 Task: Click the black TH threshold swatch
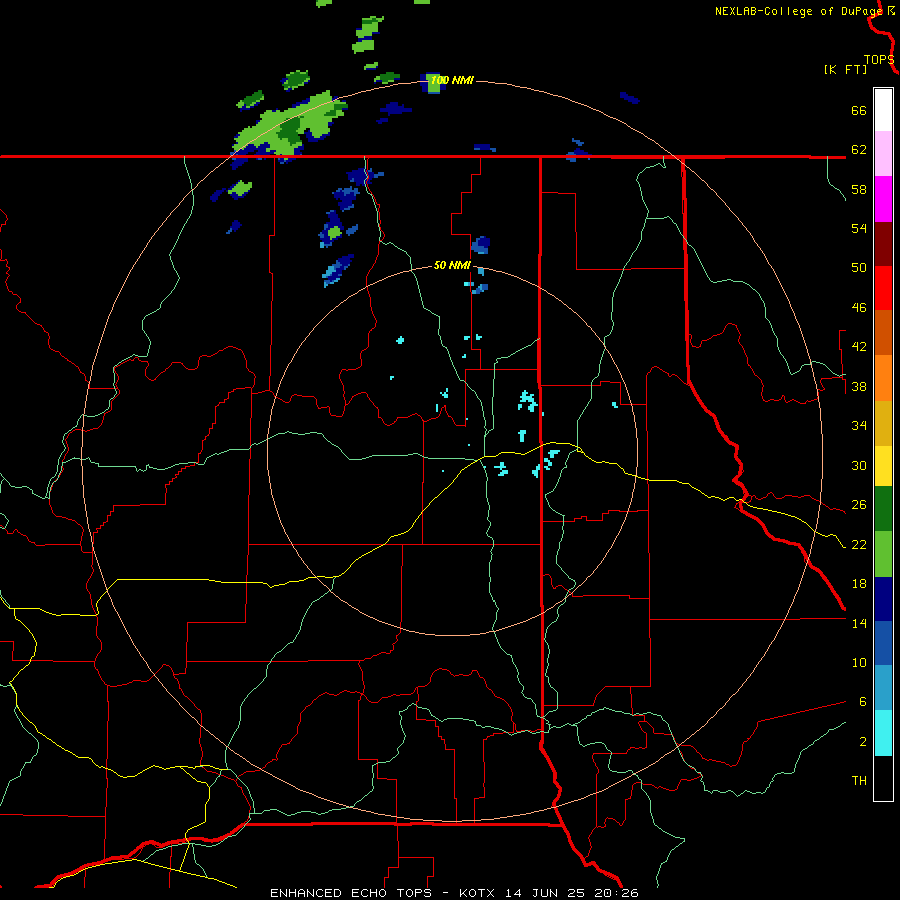[883, 778]
